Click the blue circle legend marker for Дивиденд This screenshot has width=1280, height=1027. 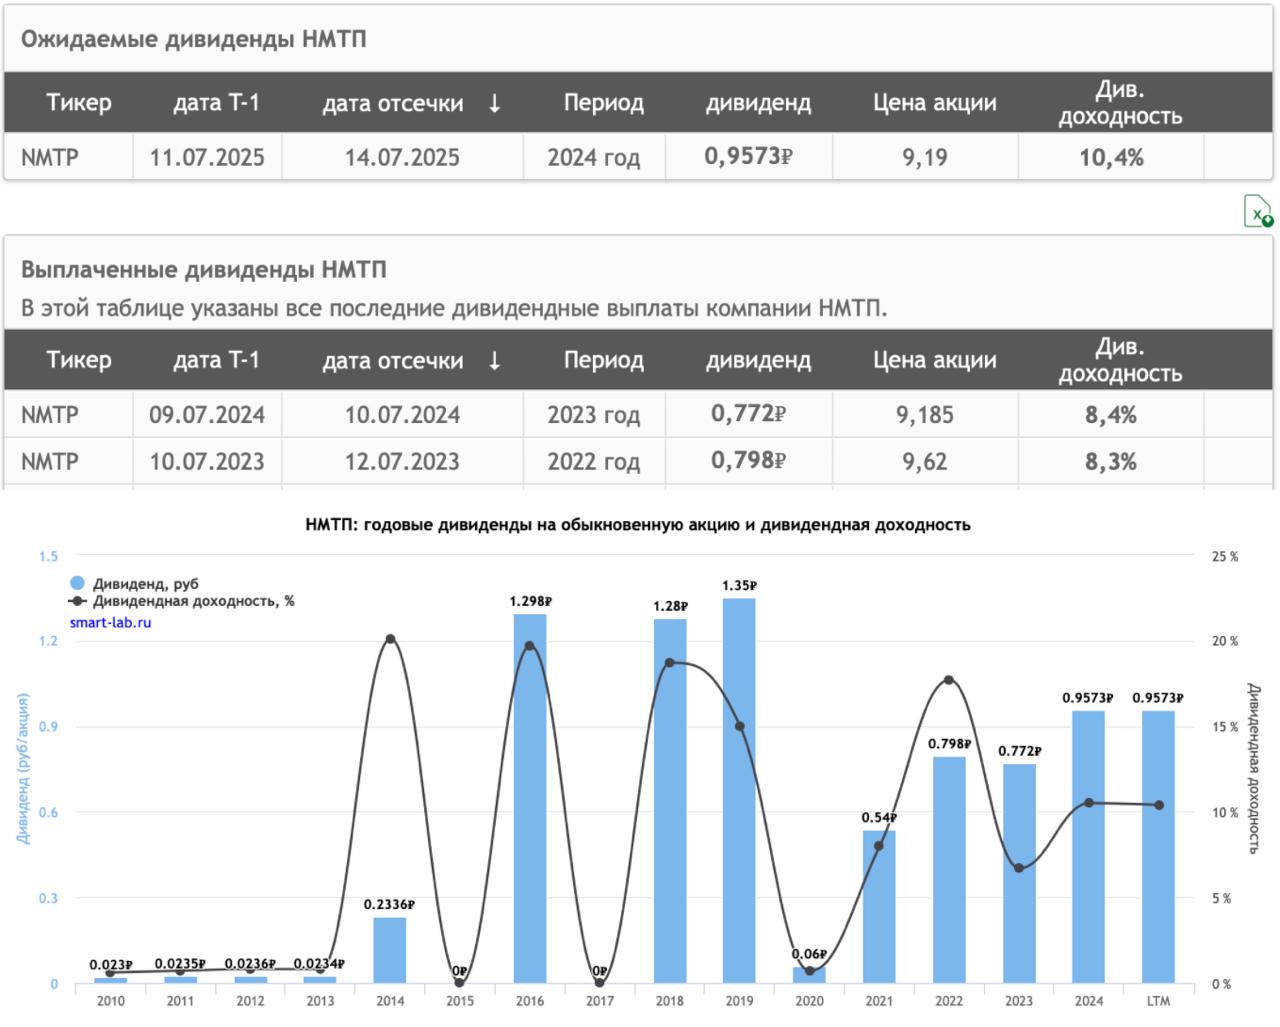(x=78, y=584)
